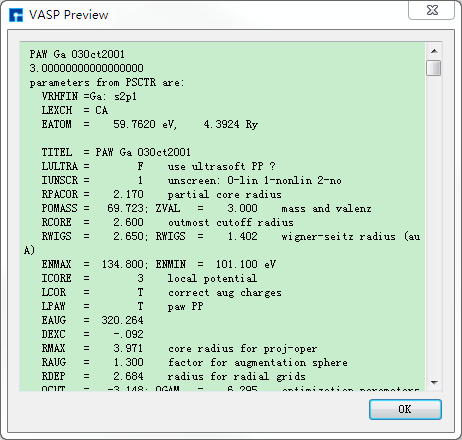The height and width of the screenshot is (440, 462).
Task: Click the RWIGS value 2.650
Action: pos(130,236)
